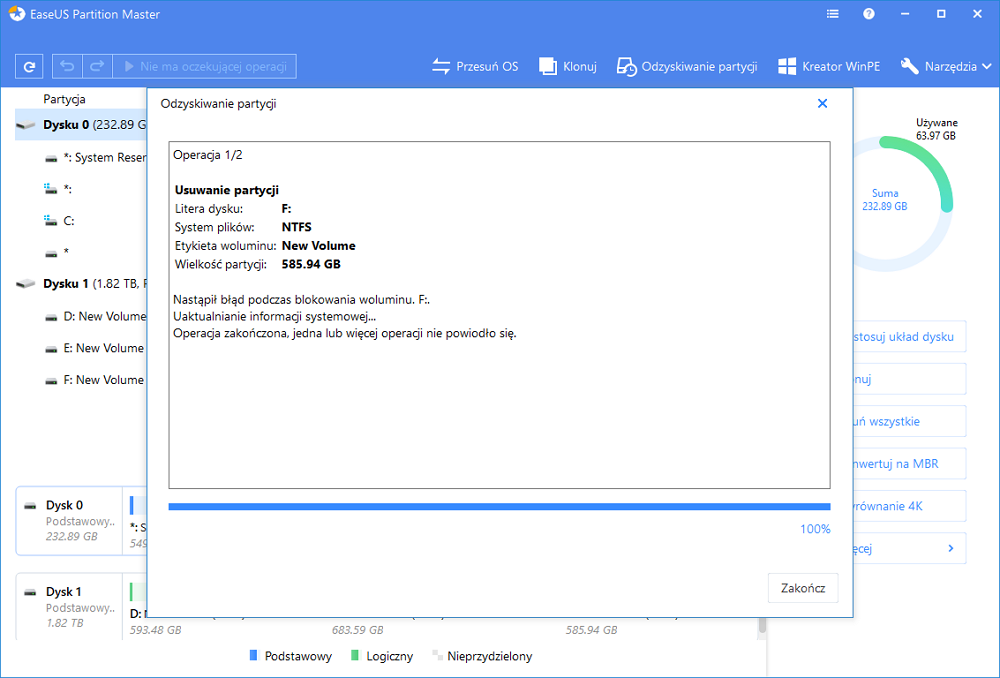This screenshot has height=678, width=1000.
Task: Click the Podstawowy blue legend swatch
Action: pos(253,655)
